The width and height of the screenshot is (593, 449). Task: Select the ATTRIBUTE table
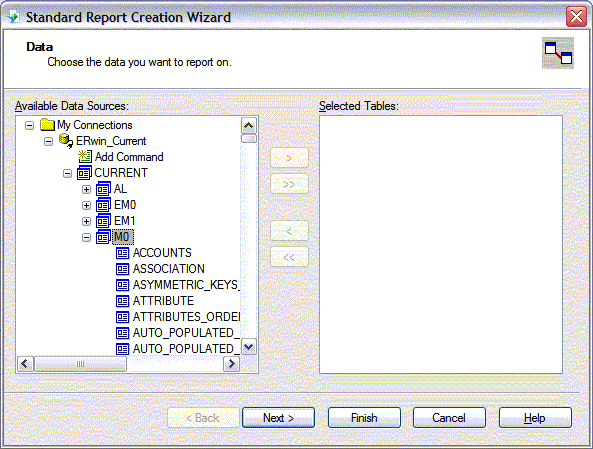[163, 301]
